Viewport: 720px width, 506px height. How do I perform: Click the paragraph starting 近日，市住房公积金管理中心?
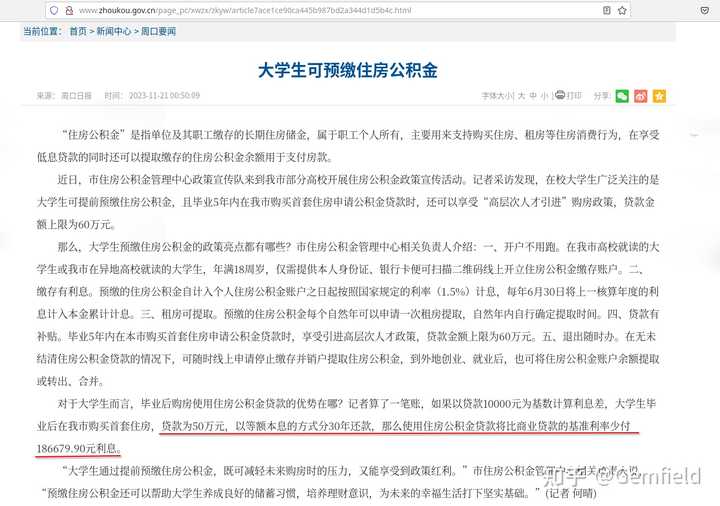point(348,202)
